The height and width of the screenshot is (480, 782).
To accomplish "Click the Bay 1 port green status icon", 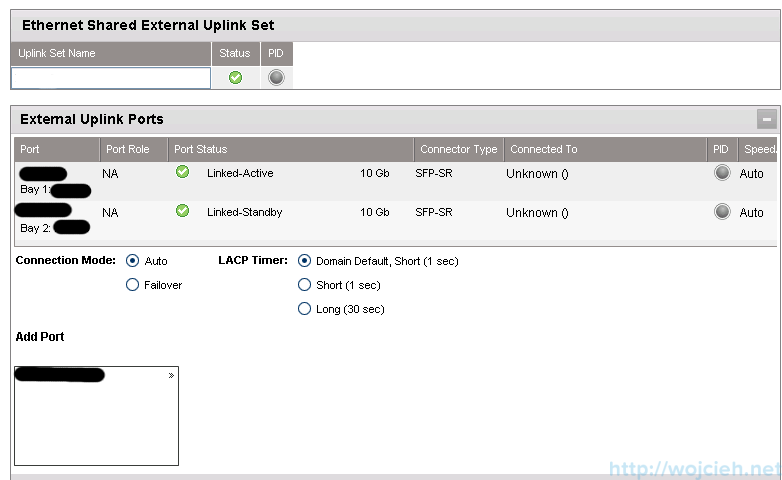I will pos(182,172).
